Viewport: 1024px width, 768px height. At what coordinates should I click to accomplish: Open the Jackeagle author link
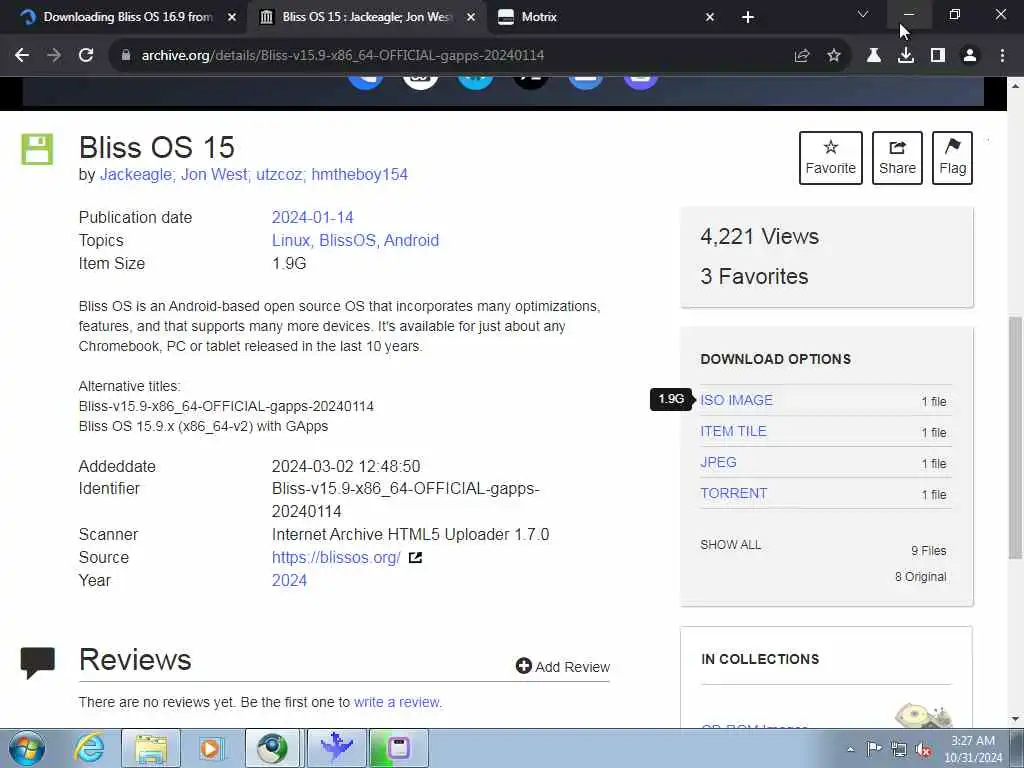pyautogui.click(x=136, y=174)
